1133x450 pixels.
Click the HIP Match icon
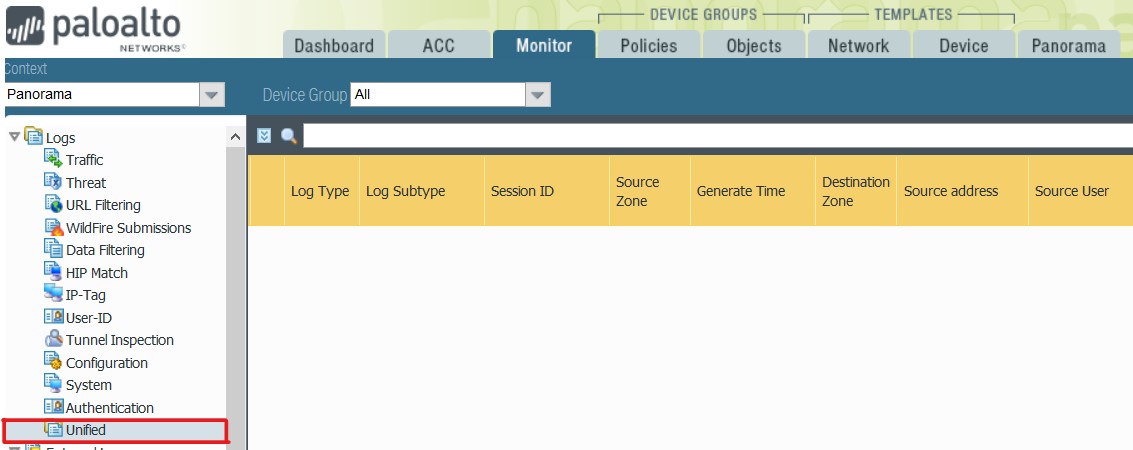(53, 272)
